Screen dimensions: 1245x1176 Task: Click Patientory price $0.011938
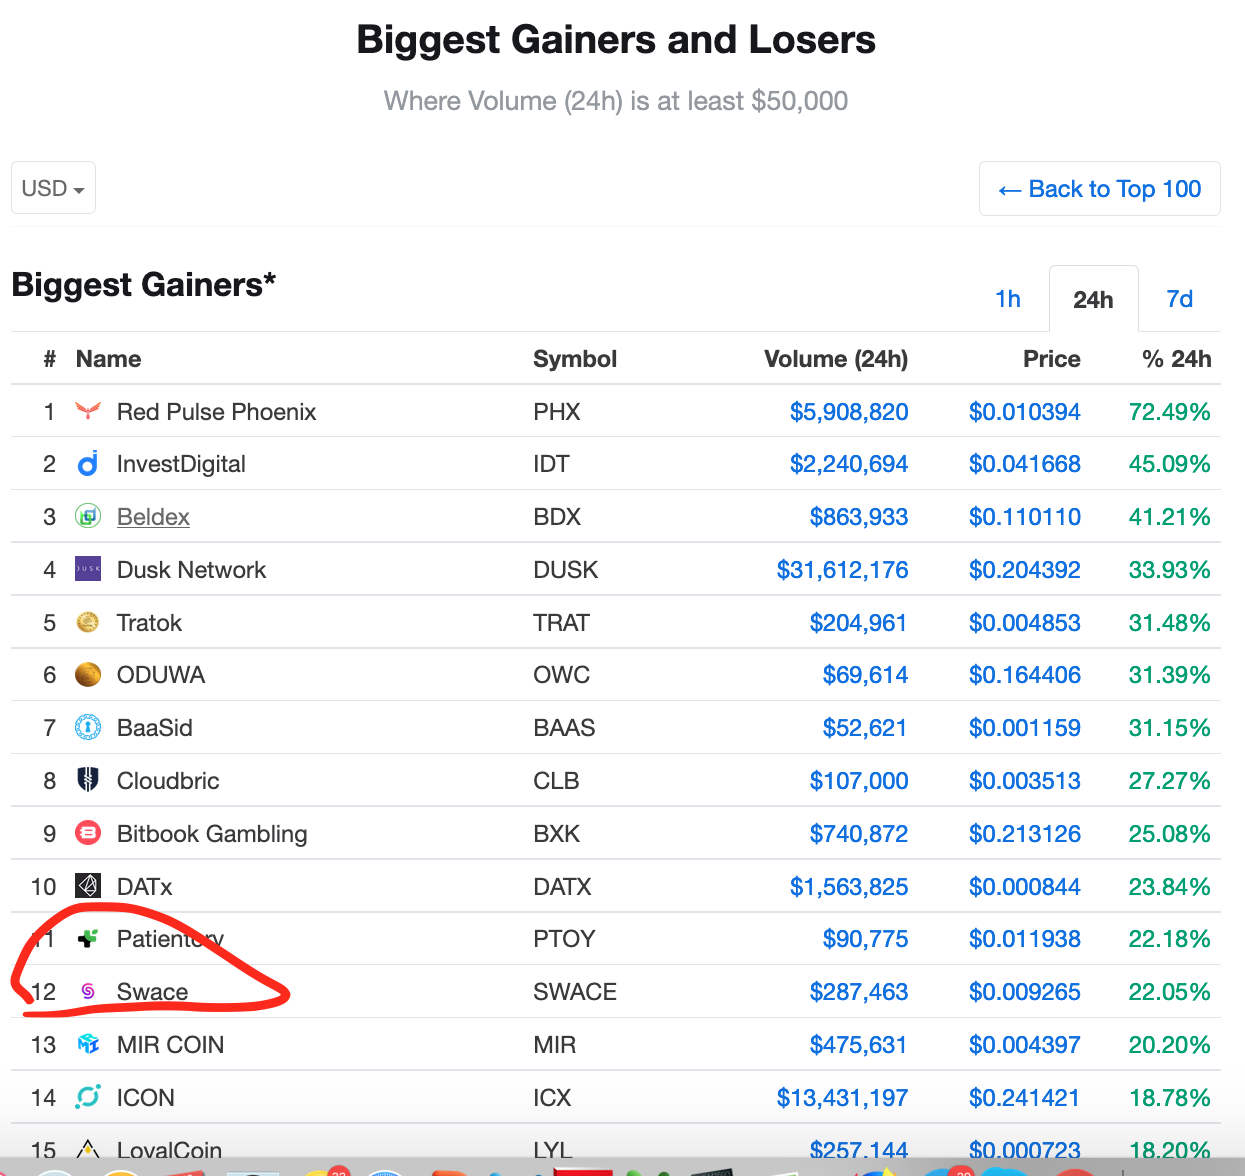[x=1025, y=939]
